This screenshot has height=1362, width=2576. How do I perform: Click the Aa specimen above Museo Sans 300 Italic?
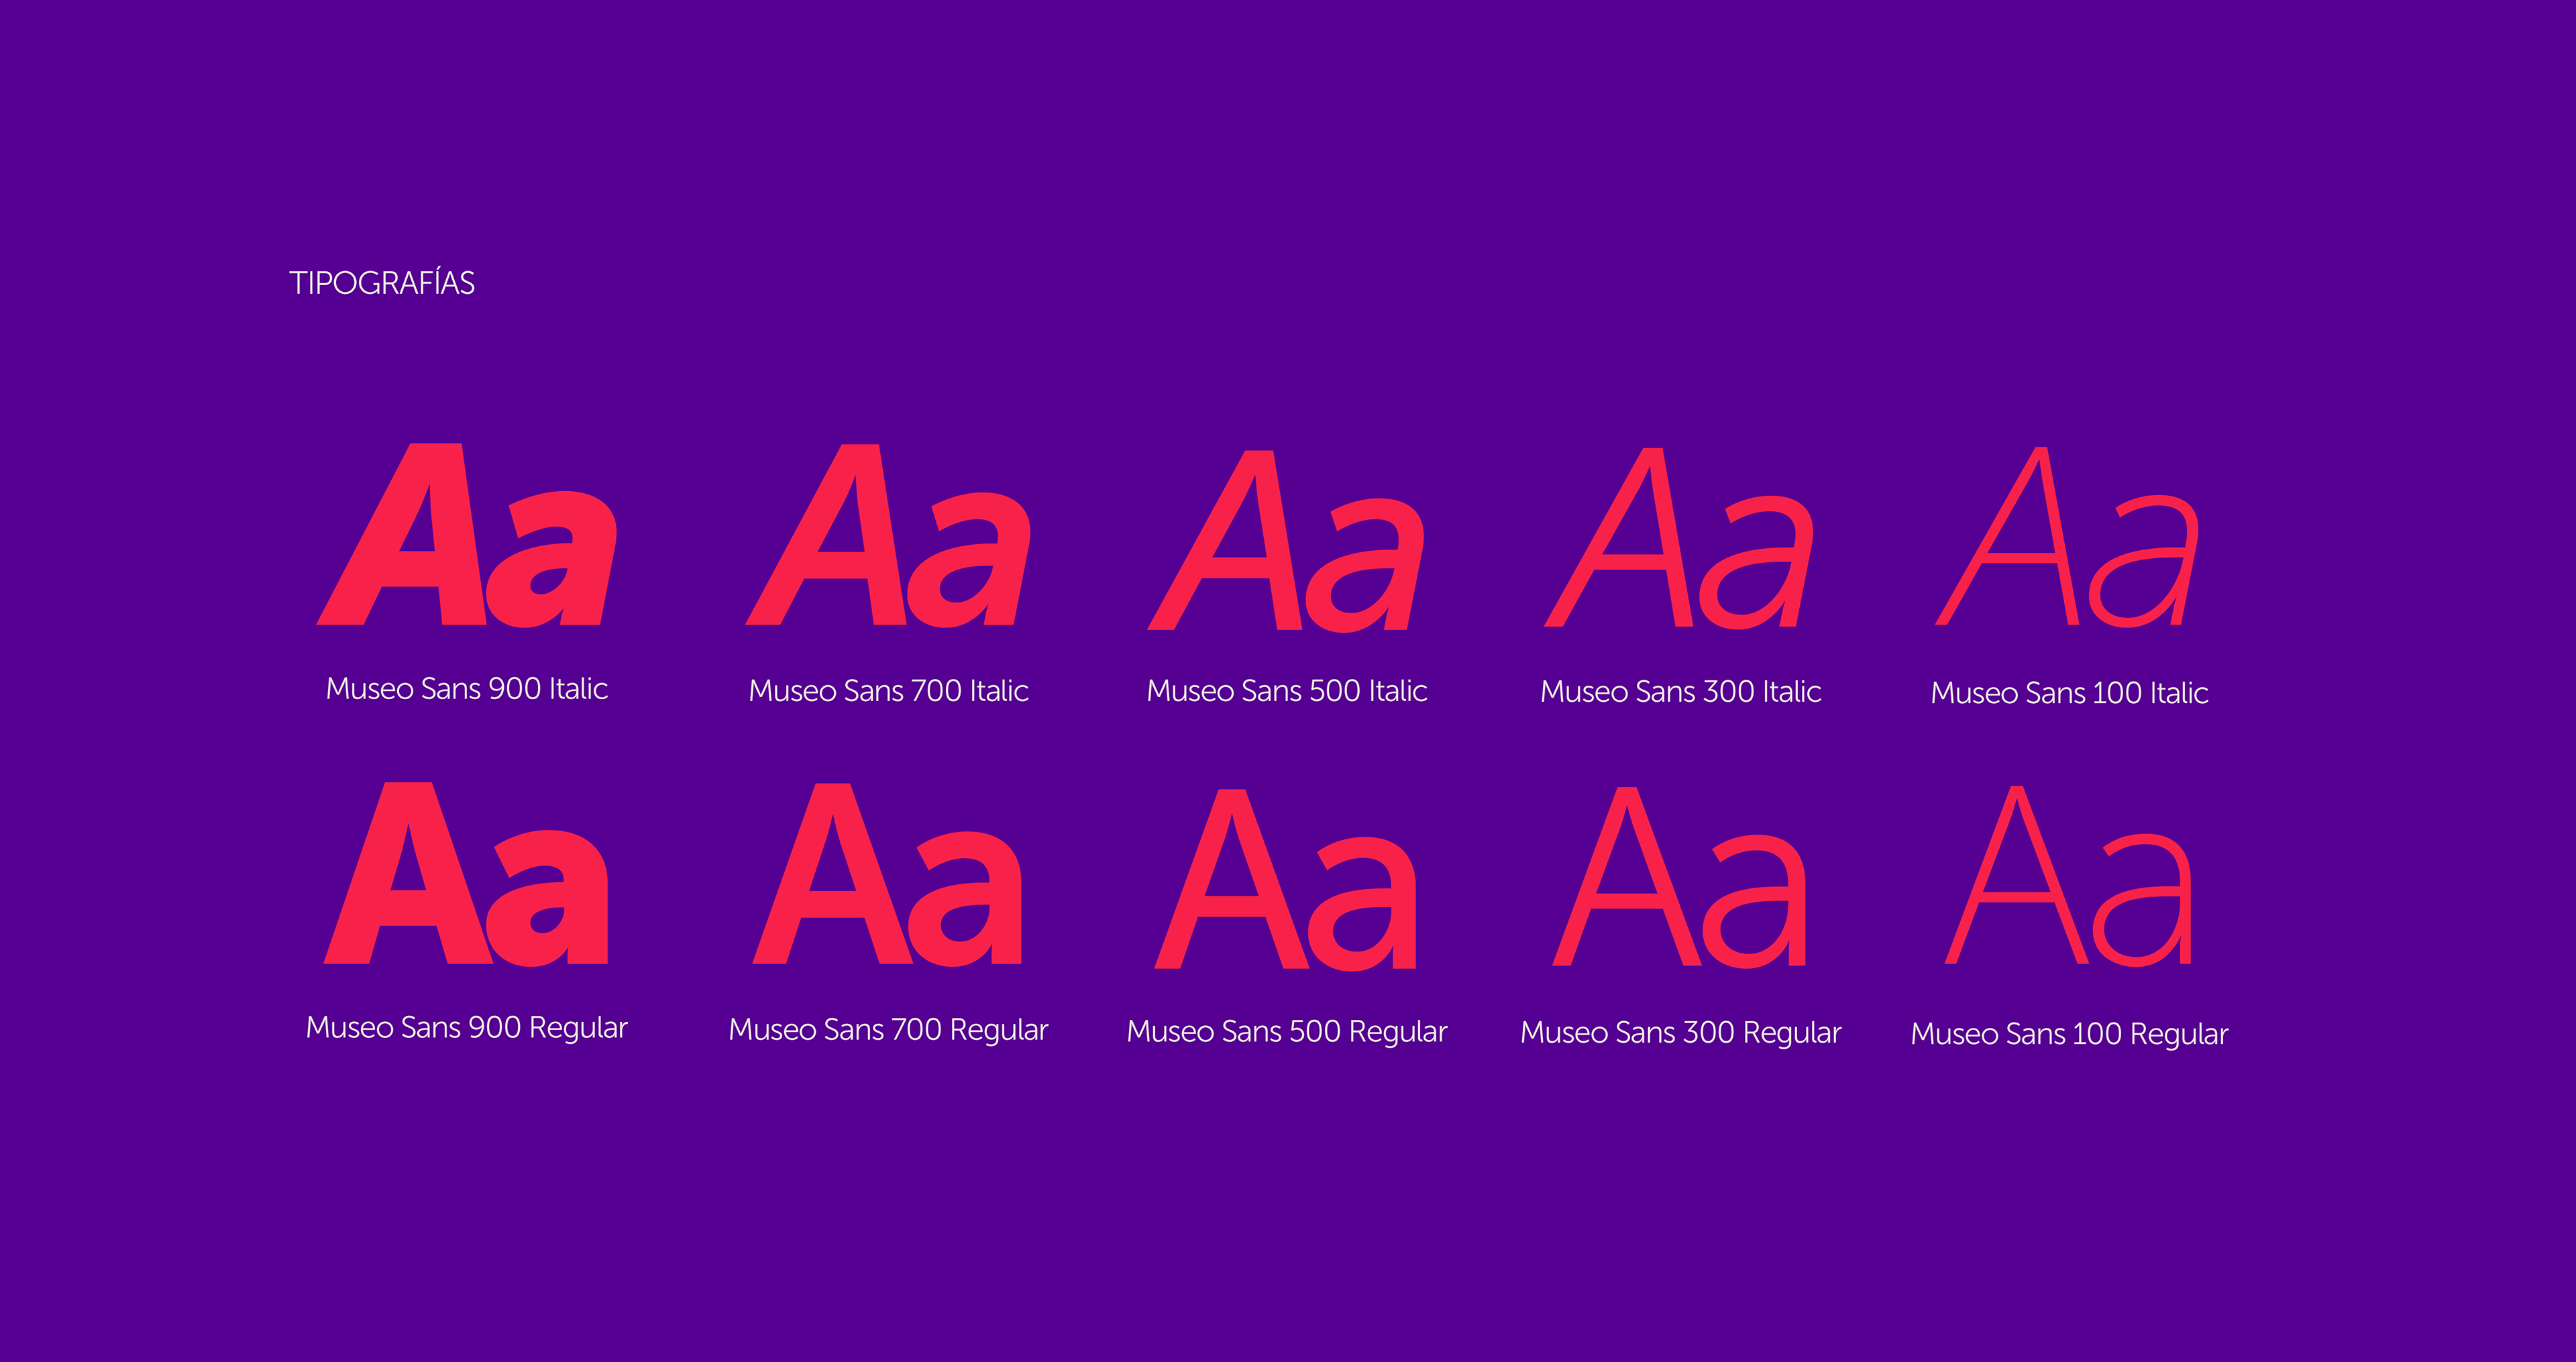coord(1679,538)
